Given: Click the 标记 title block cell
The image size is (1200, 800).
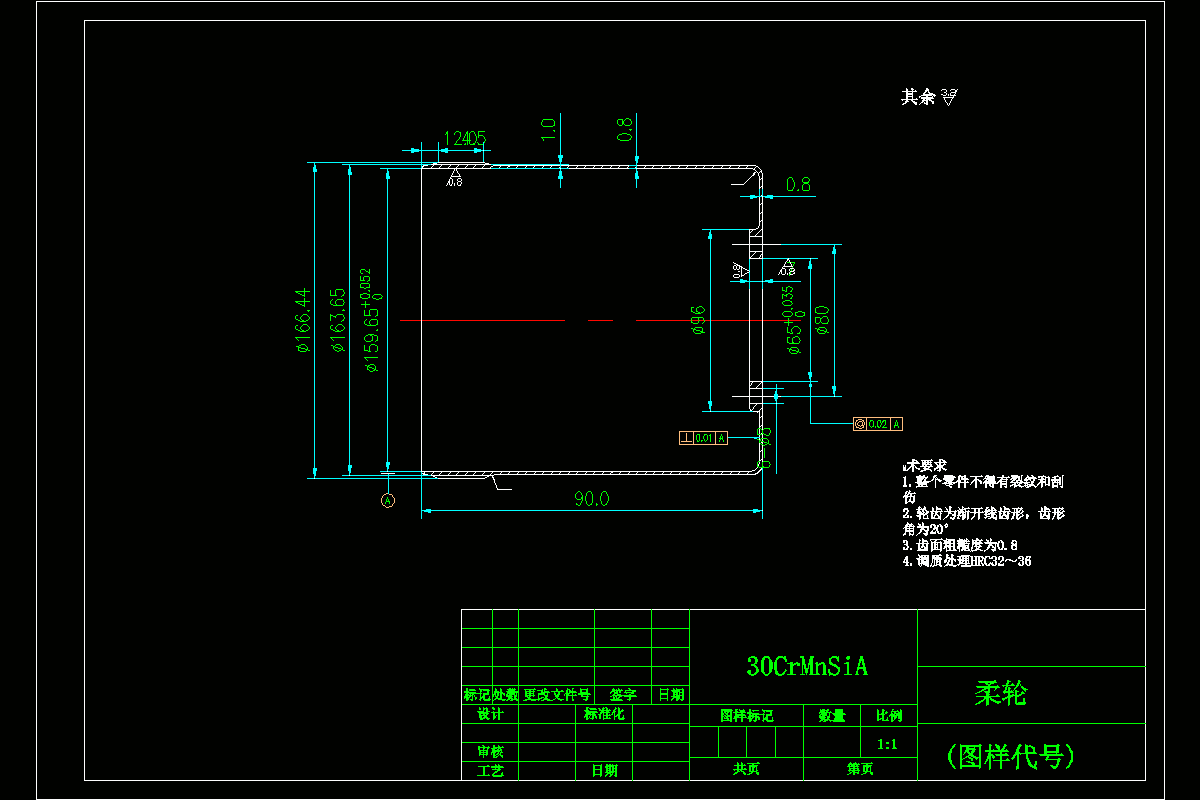Looking at the screenshot, I should click(477, 695).
